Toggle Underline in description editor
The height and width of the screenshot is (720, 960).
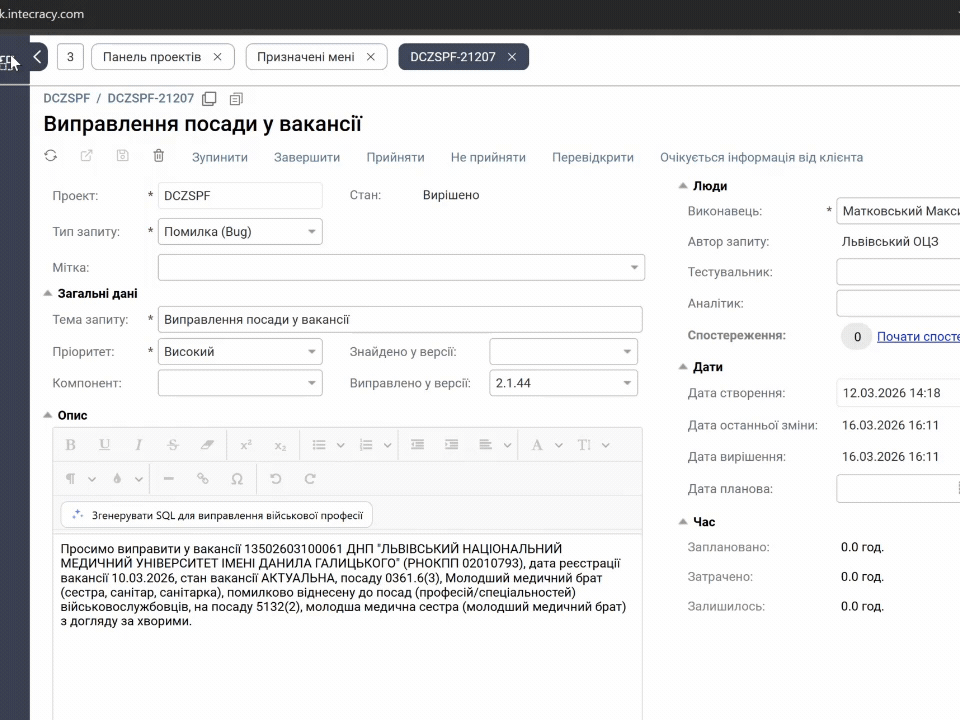coord(105,445)
